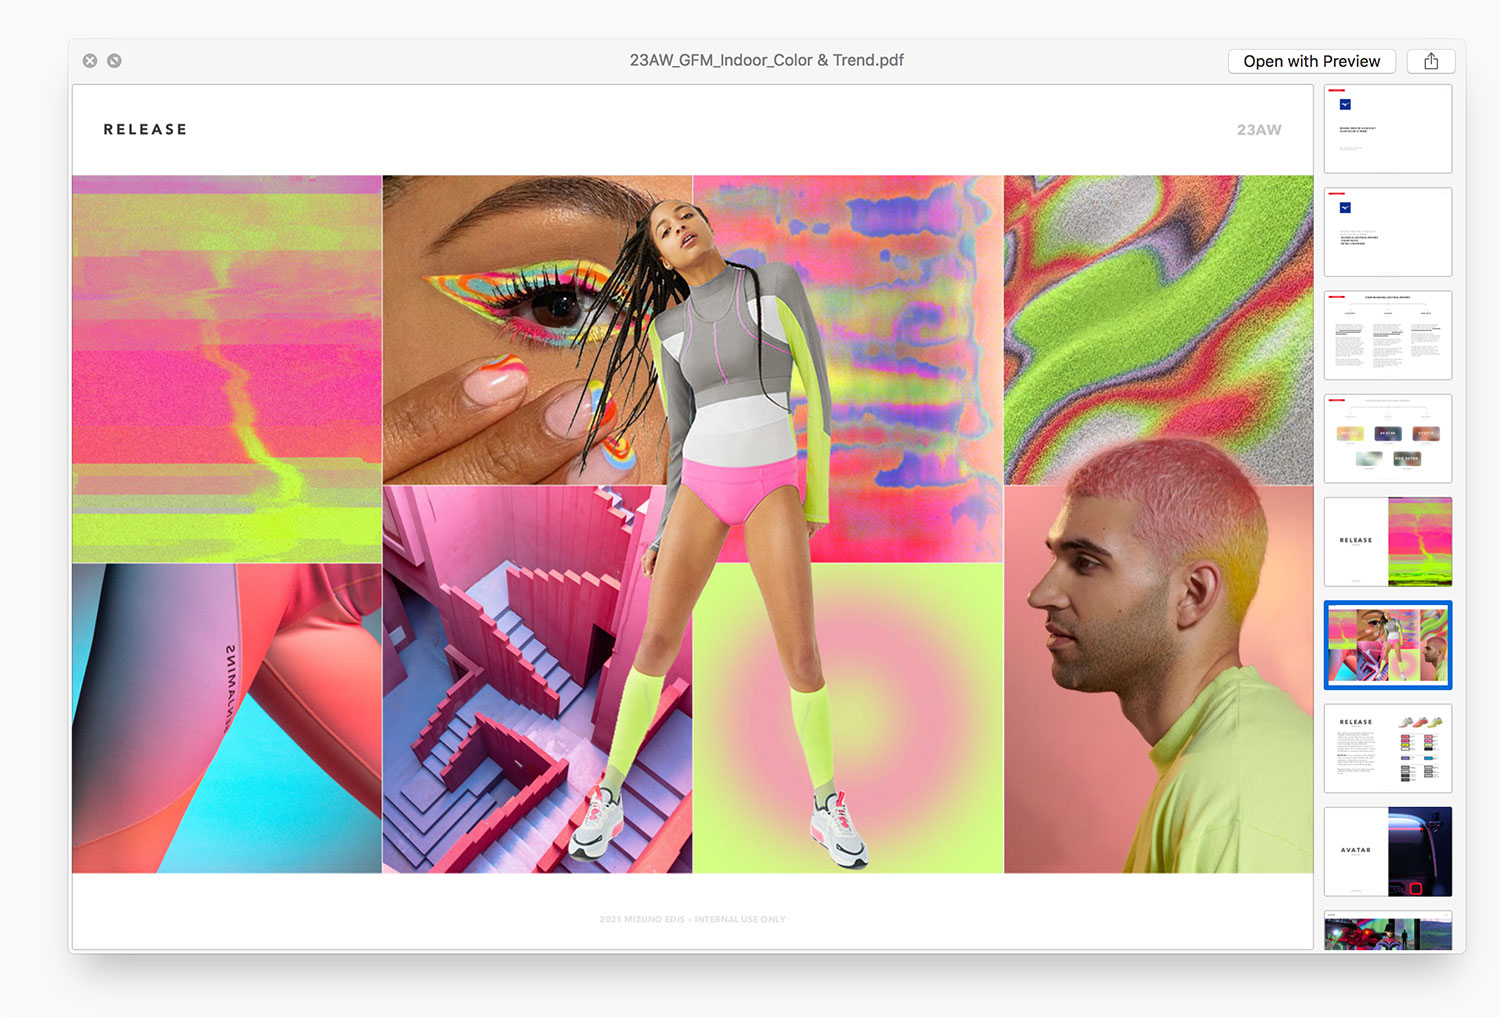Close the Quick Look preview window
Screen dimensions: 1500x1017
(90, 61)
